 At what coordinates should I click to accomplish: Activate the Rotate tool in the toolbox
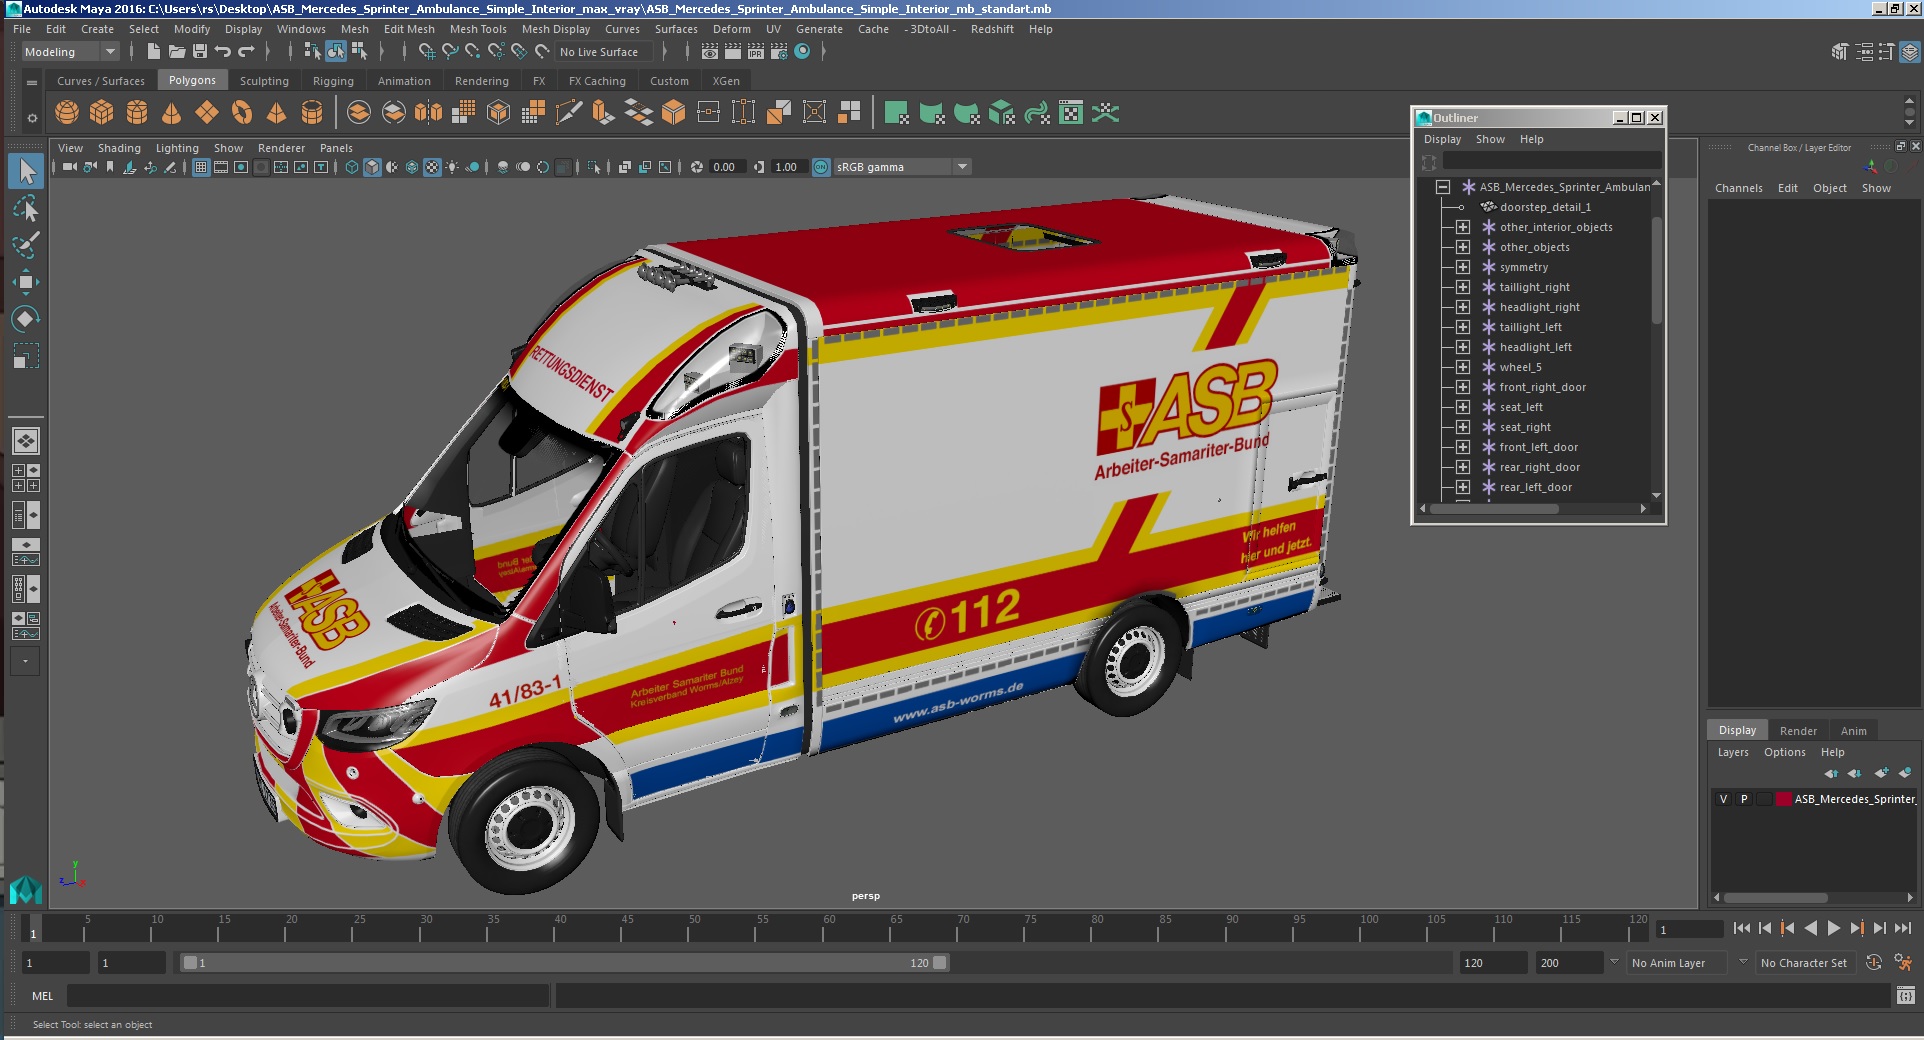pos(26,319)
